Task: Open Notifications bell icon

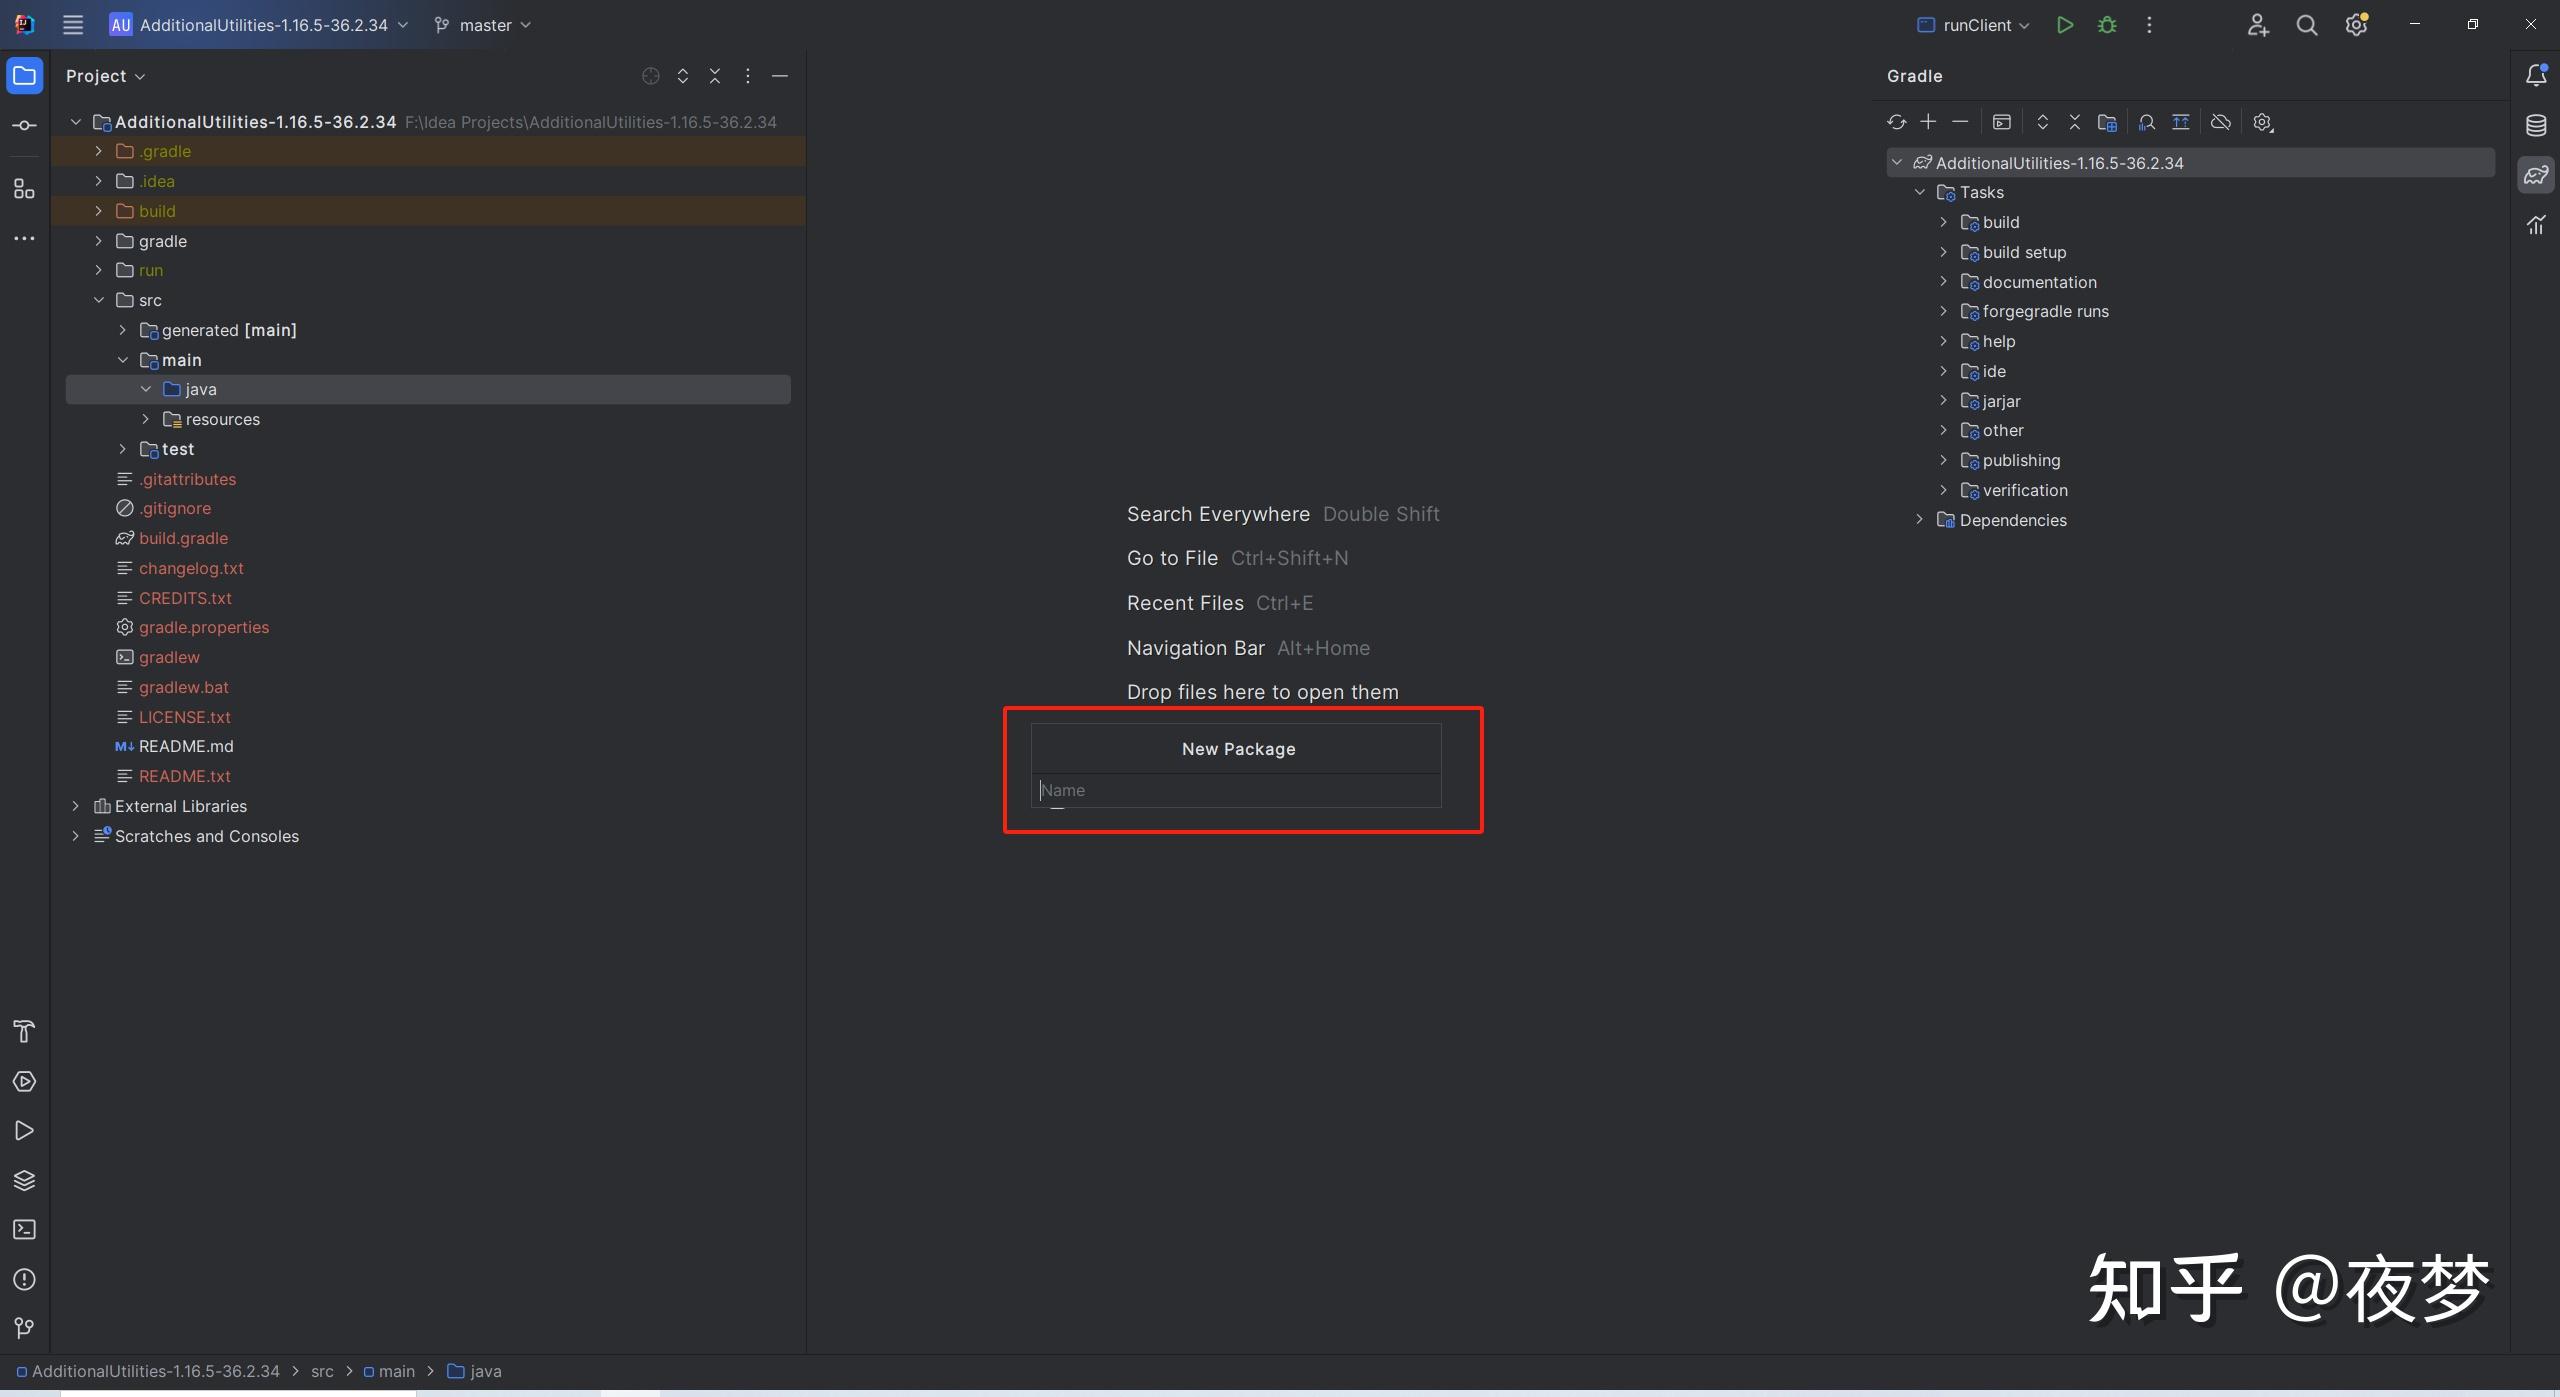Action: click(x=2535, y=76)
